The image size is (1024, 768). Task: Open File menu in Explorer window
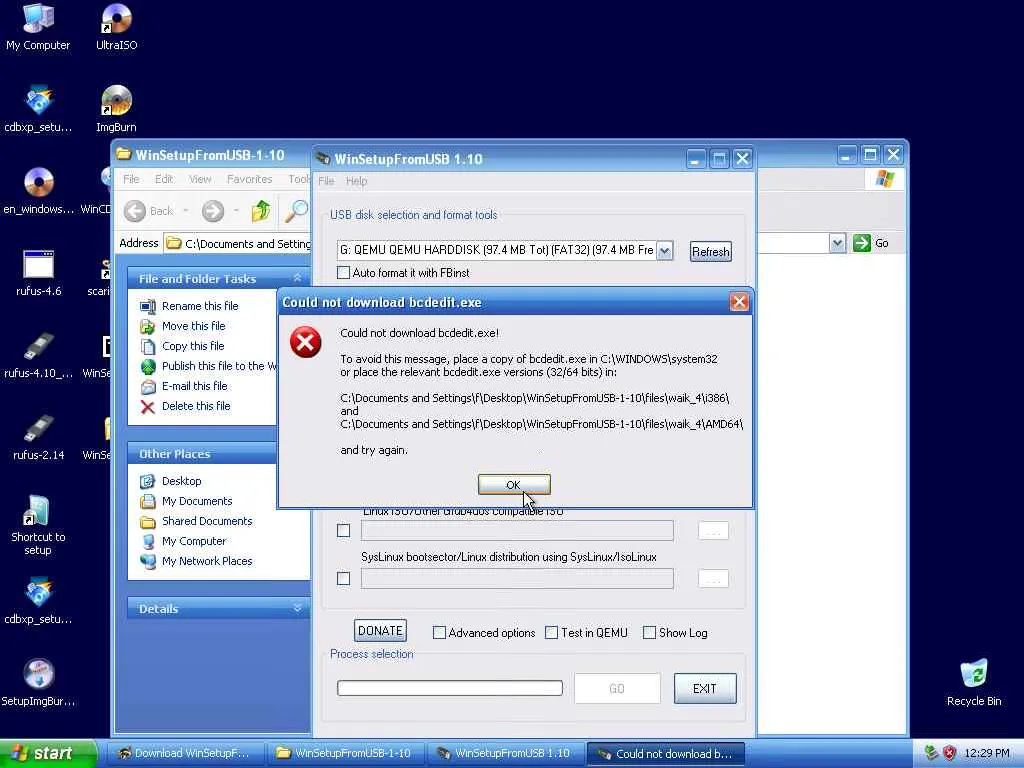(131, 179)
